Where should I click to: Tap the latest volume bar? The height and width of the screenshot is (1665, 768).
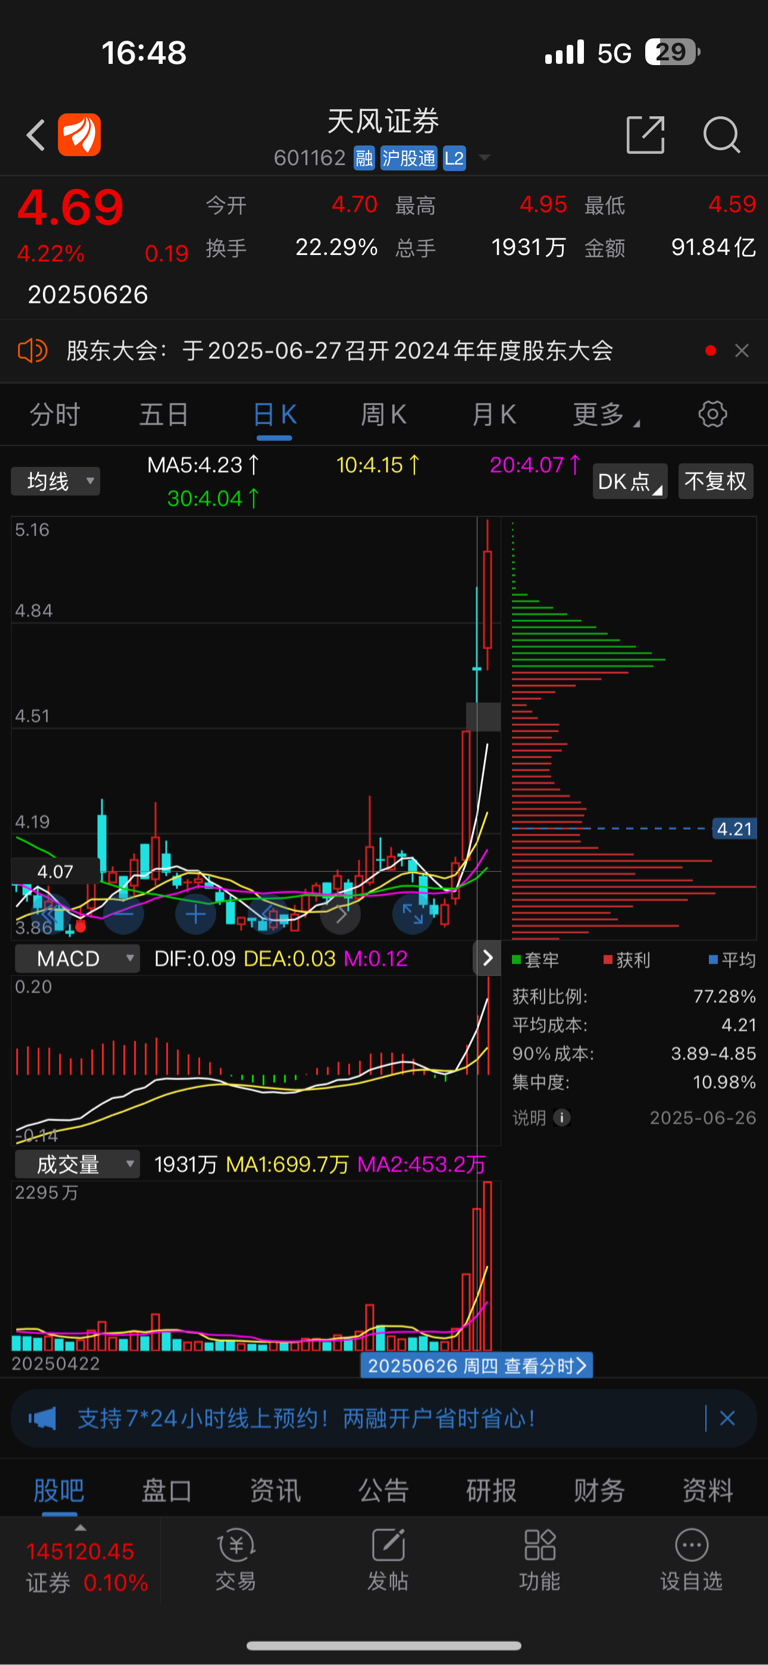(x=488, y=1266)
